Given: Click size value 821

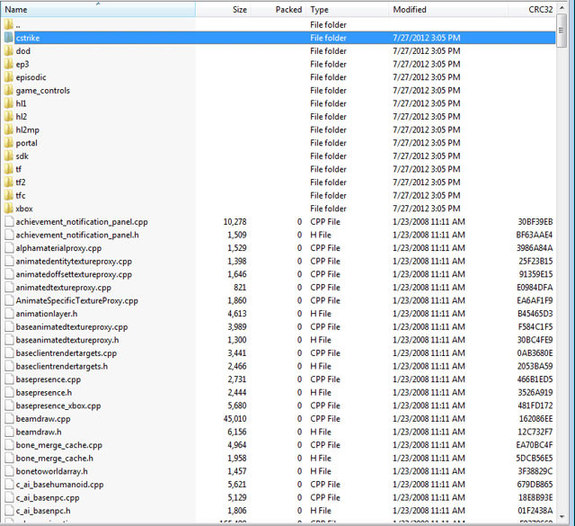Looking at the screenshot, I should [x=240, y=288].
